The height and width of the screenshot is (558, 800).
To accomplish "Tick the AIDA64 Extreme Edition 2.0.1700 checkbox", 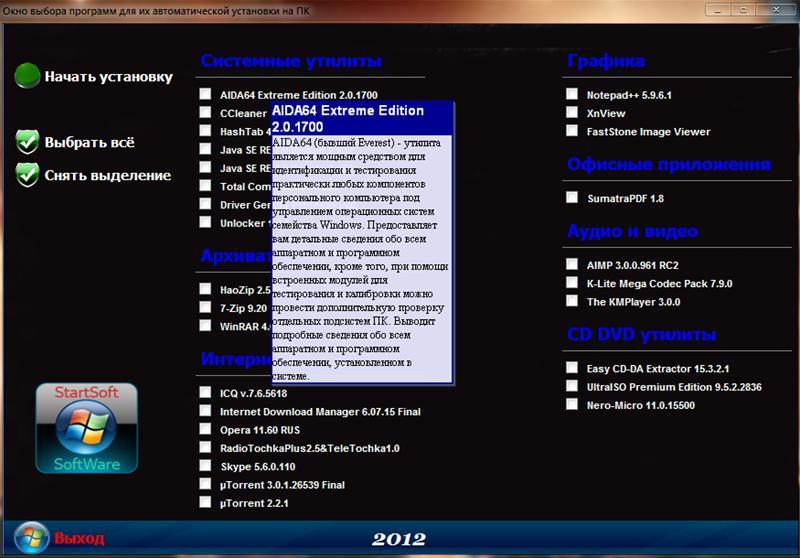I will pos(205,94).
